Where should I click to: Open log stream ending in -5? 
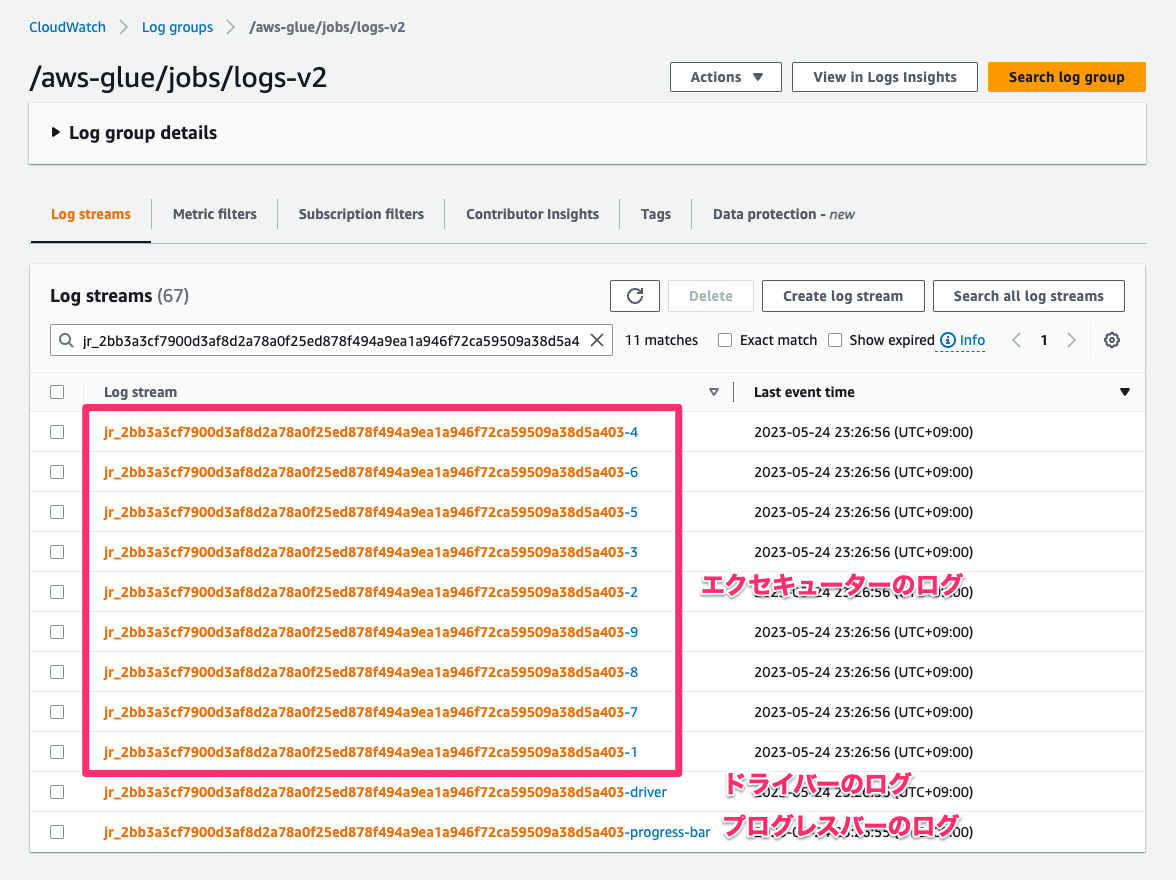click(x=370, y=512)
